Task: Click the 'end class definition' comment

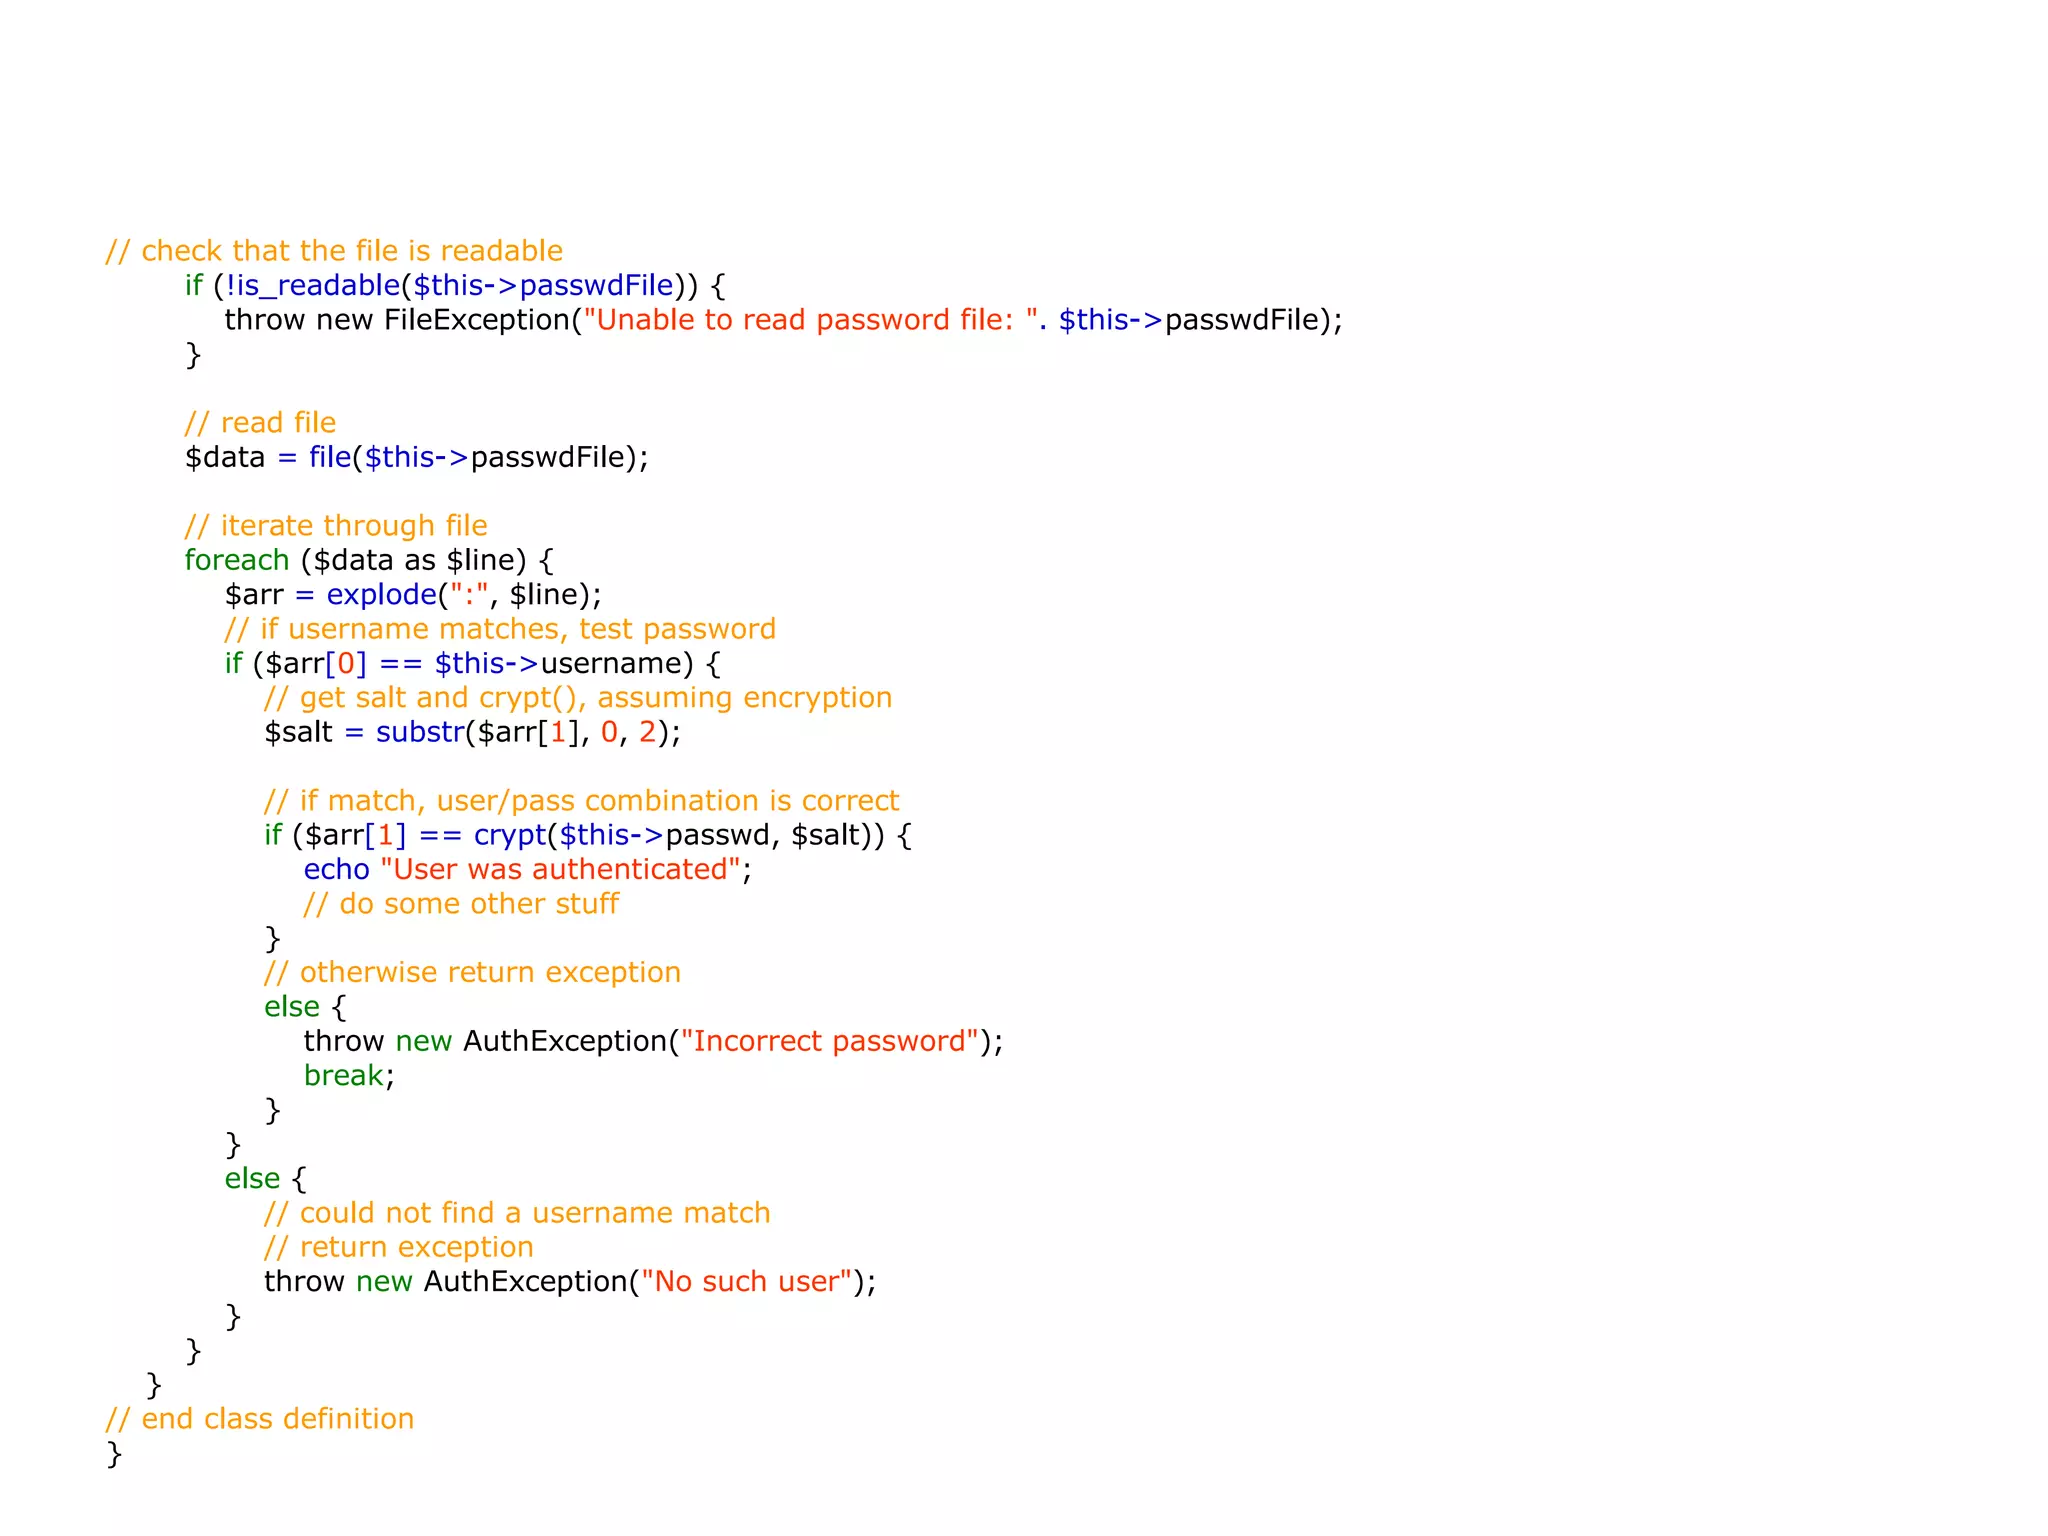Action: click(x=260, y=1419)
